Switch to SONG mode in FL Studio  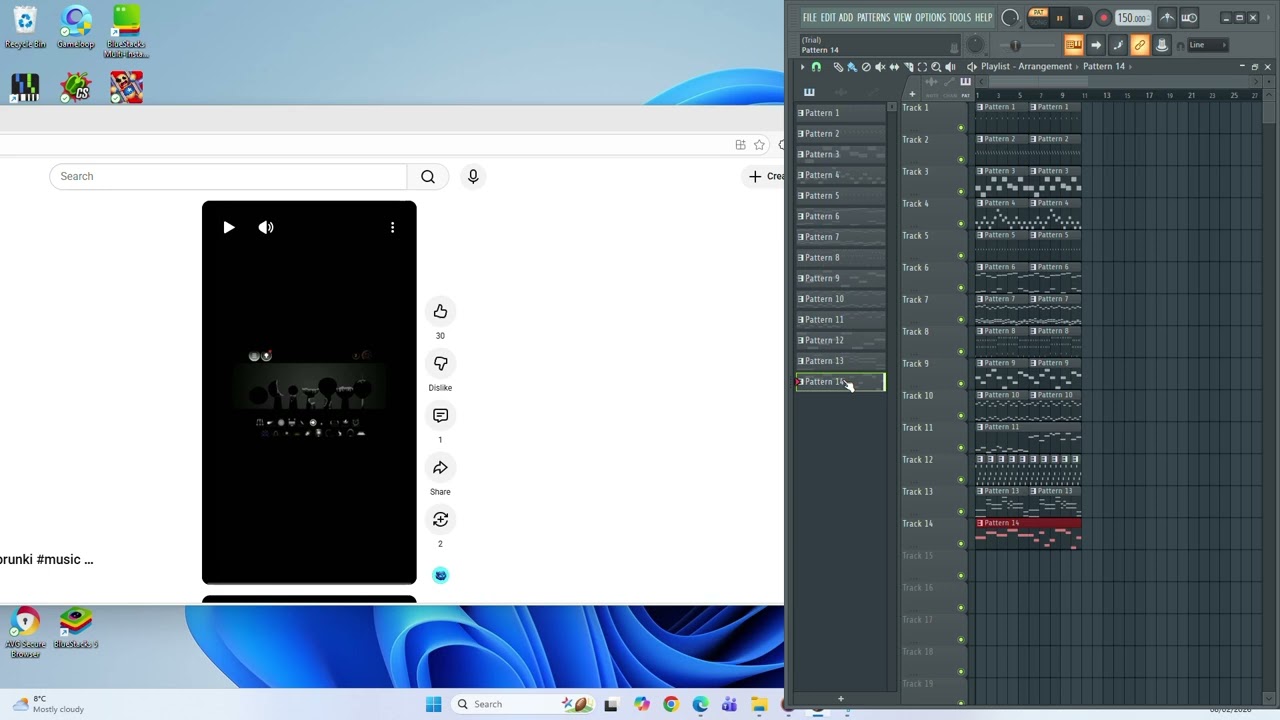1038,22
